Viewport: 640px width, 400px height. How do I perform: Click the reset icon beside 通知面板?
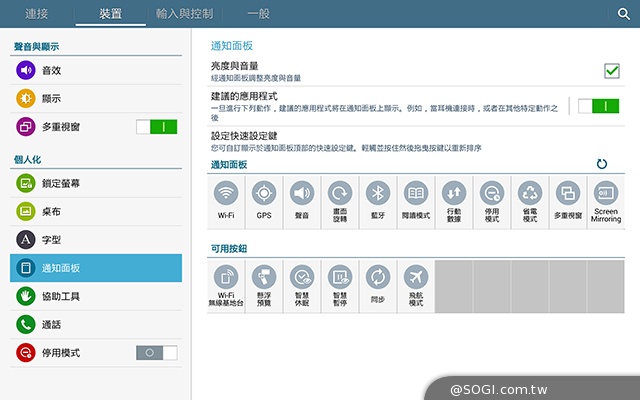click(x=602, y=164)
